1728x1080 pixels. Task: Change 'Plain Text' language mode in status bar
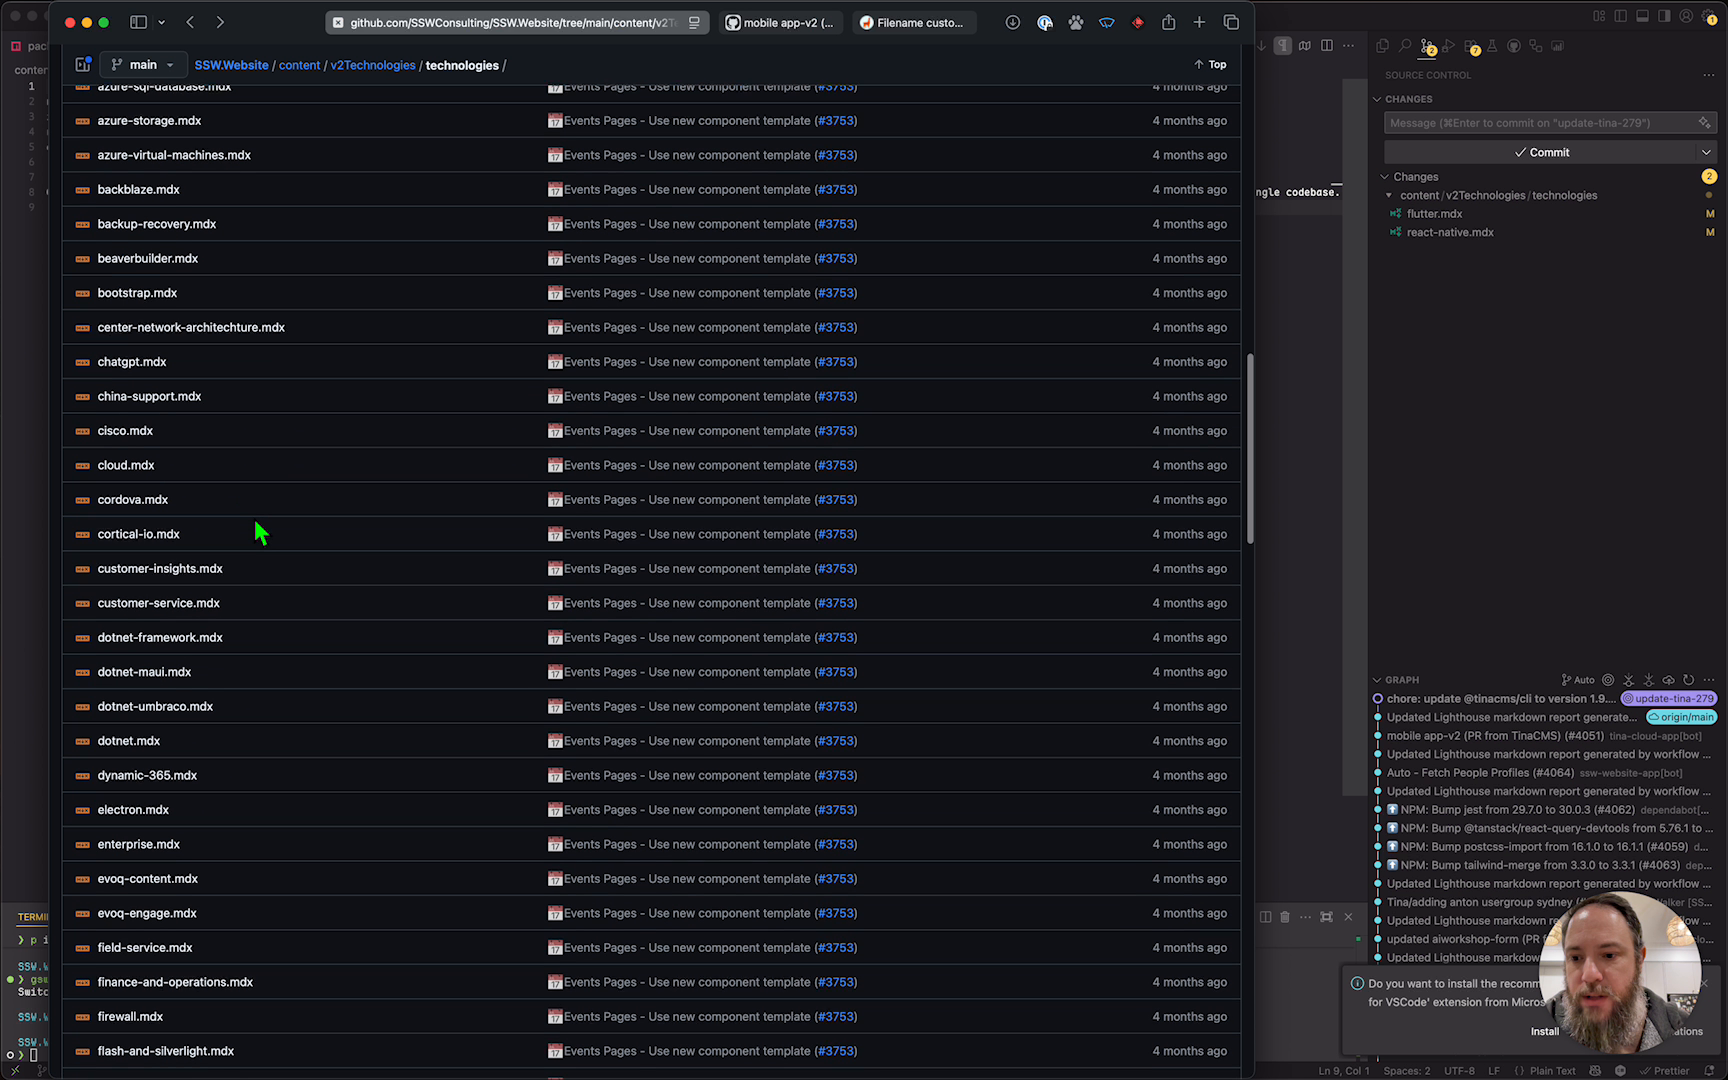1552,1071
